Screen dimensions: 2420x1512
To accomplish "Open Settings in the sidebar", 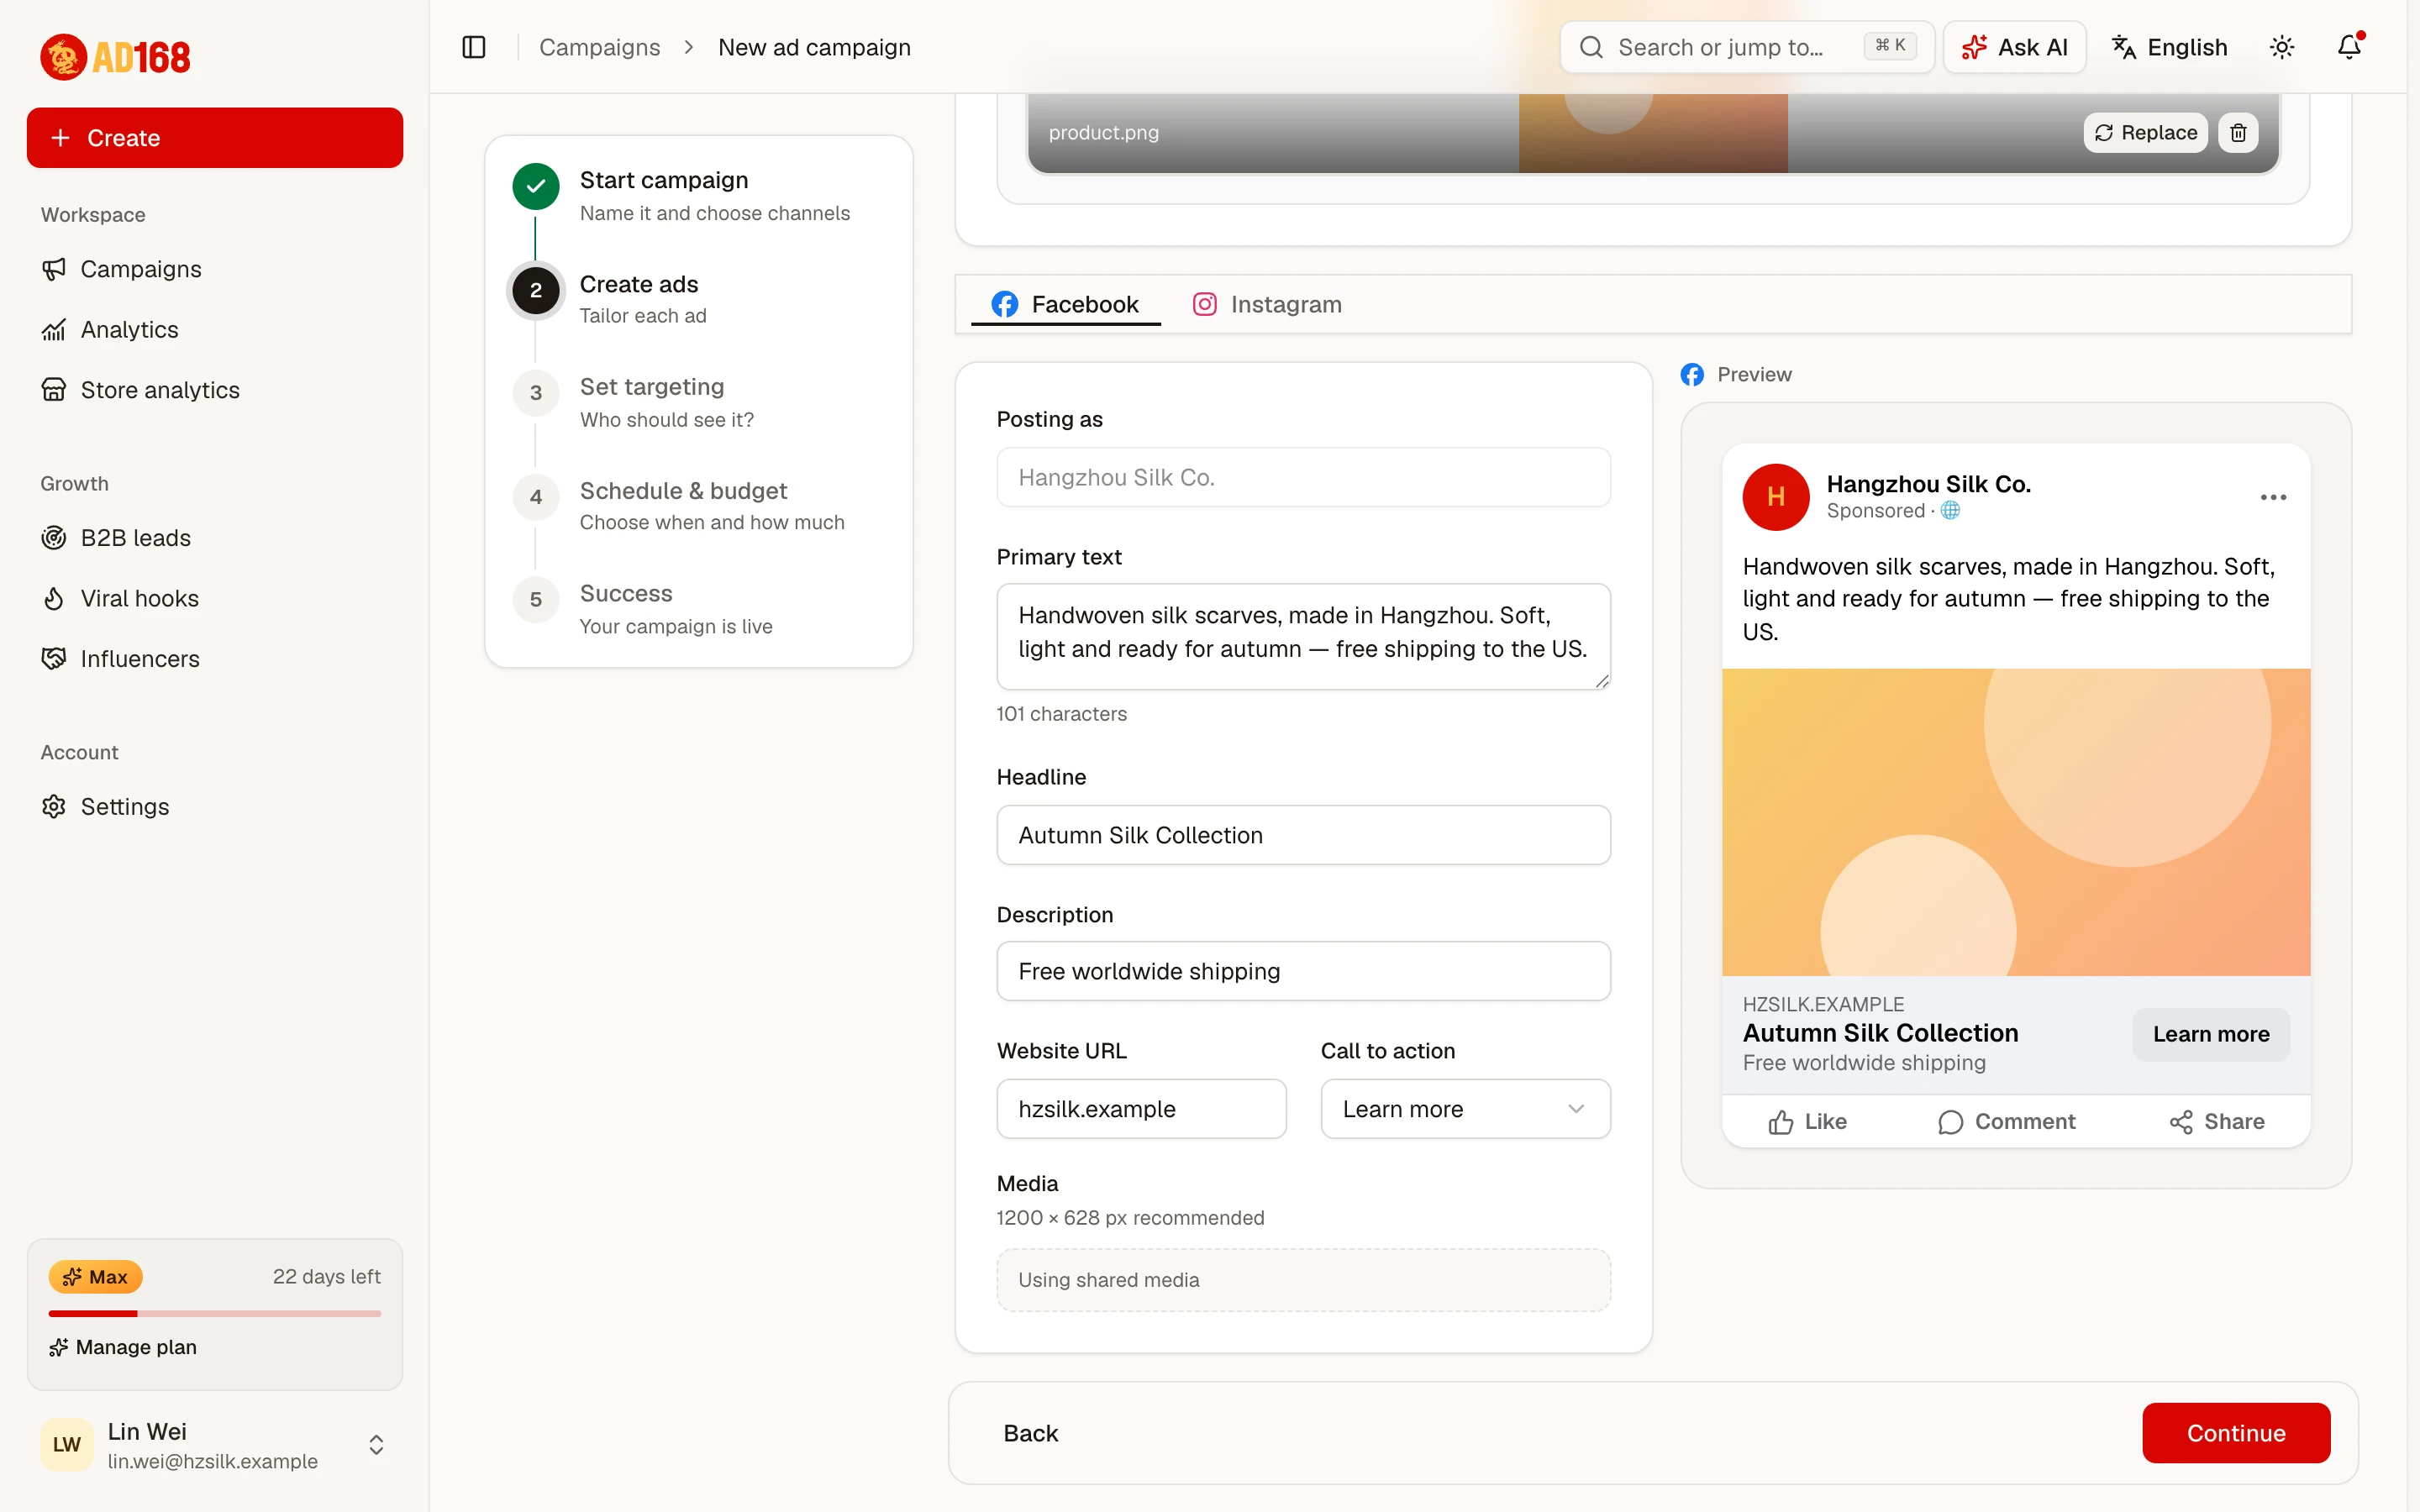I will click(x=215, y=806).
